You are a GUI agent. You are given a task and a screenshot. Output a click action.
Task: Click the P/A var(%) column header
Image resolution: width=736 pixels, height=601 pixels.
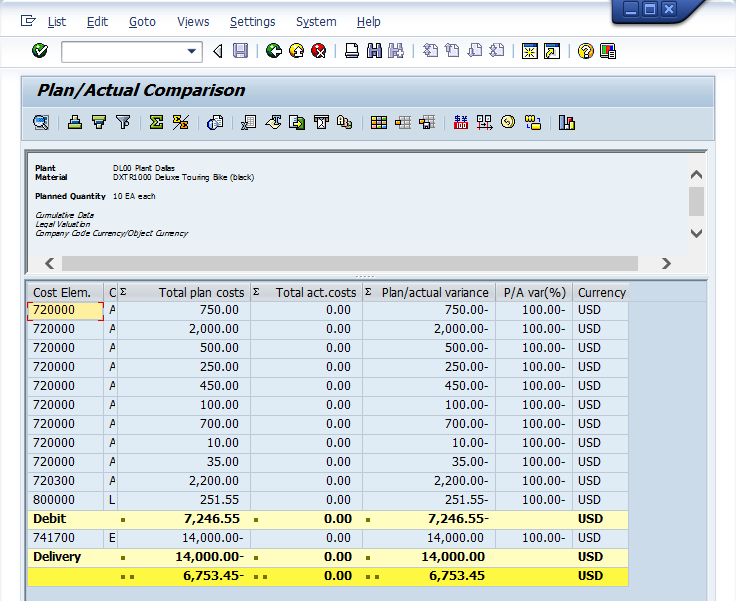[x=534, y=293]
